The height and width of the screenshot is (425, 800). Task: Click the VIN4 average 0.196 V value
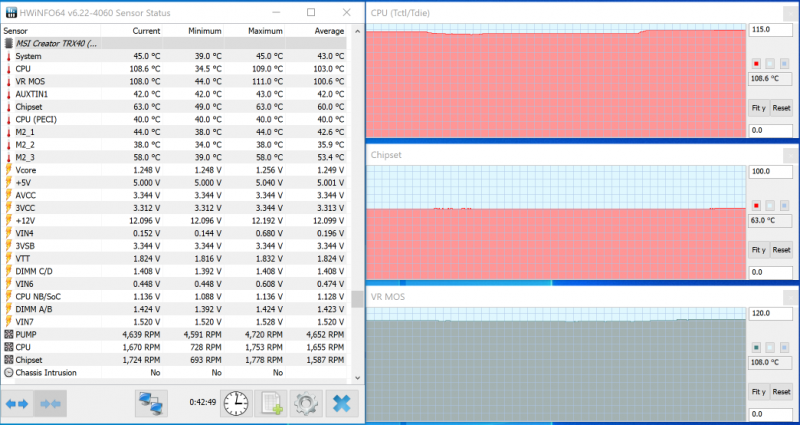coord(329,233)
